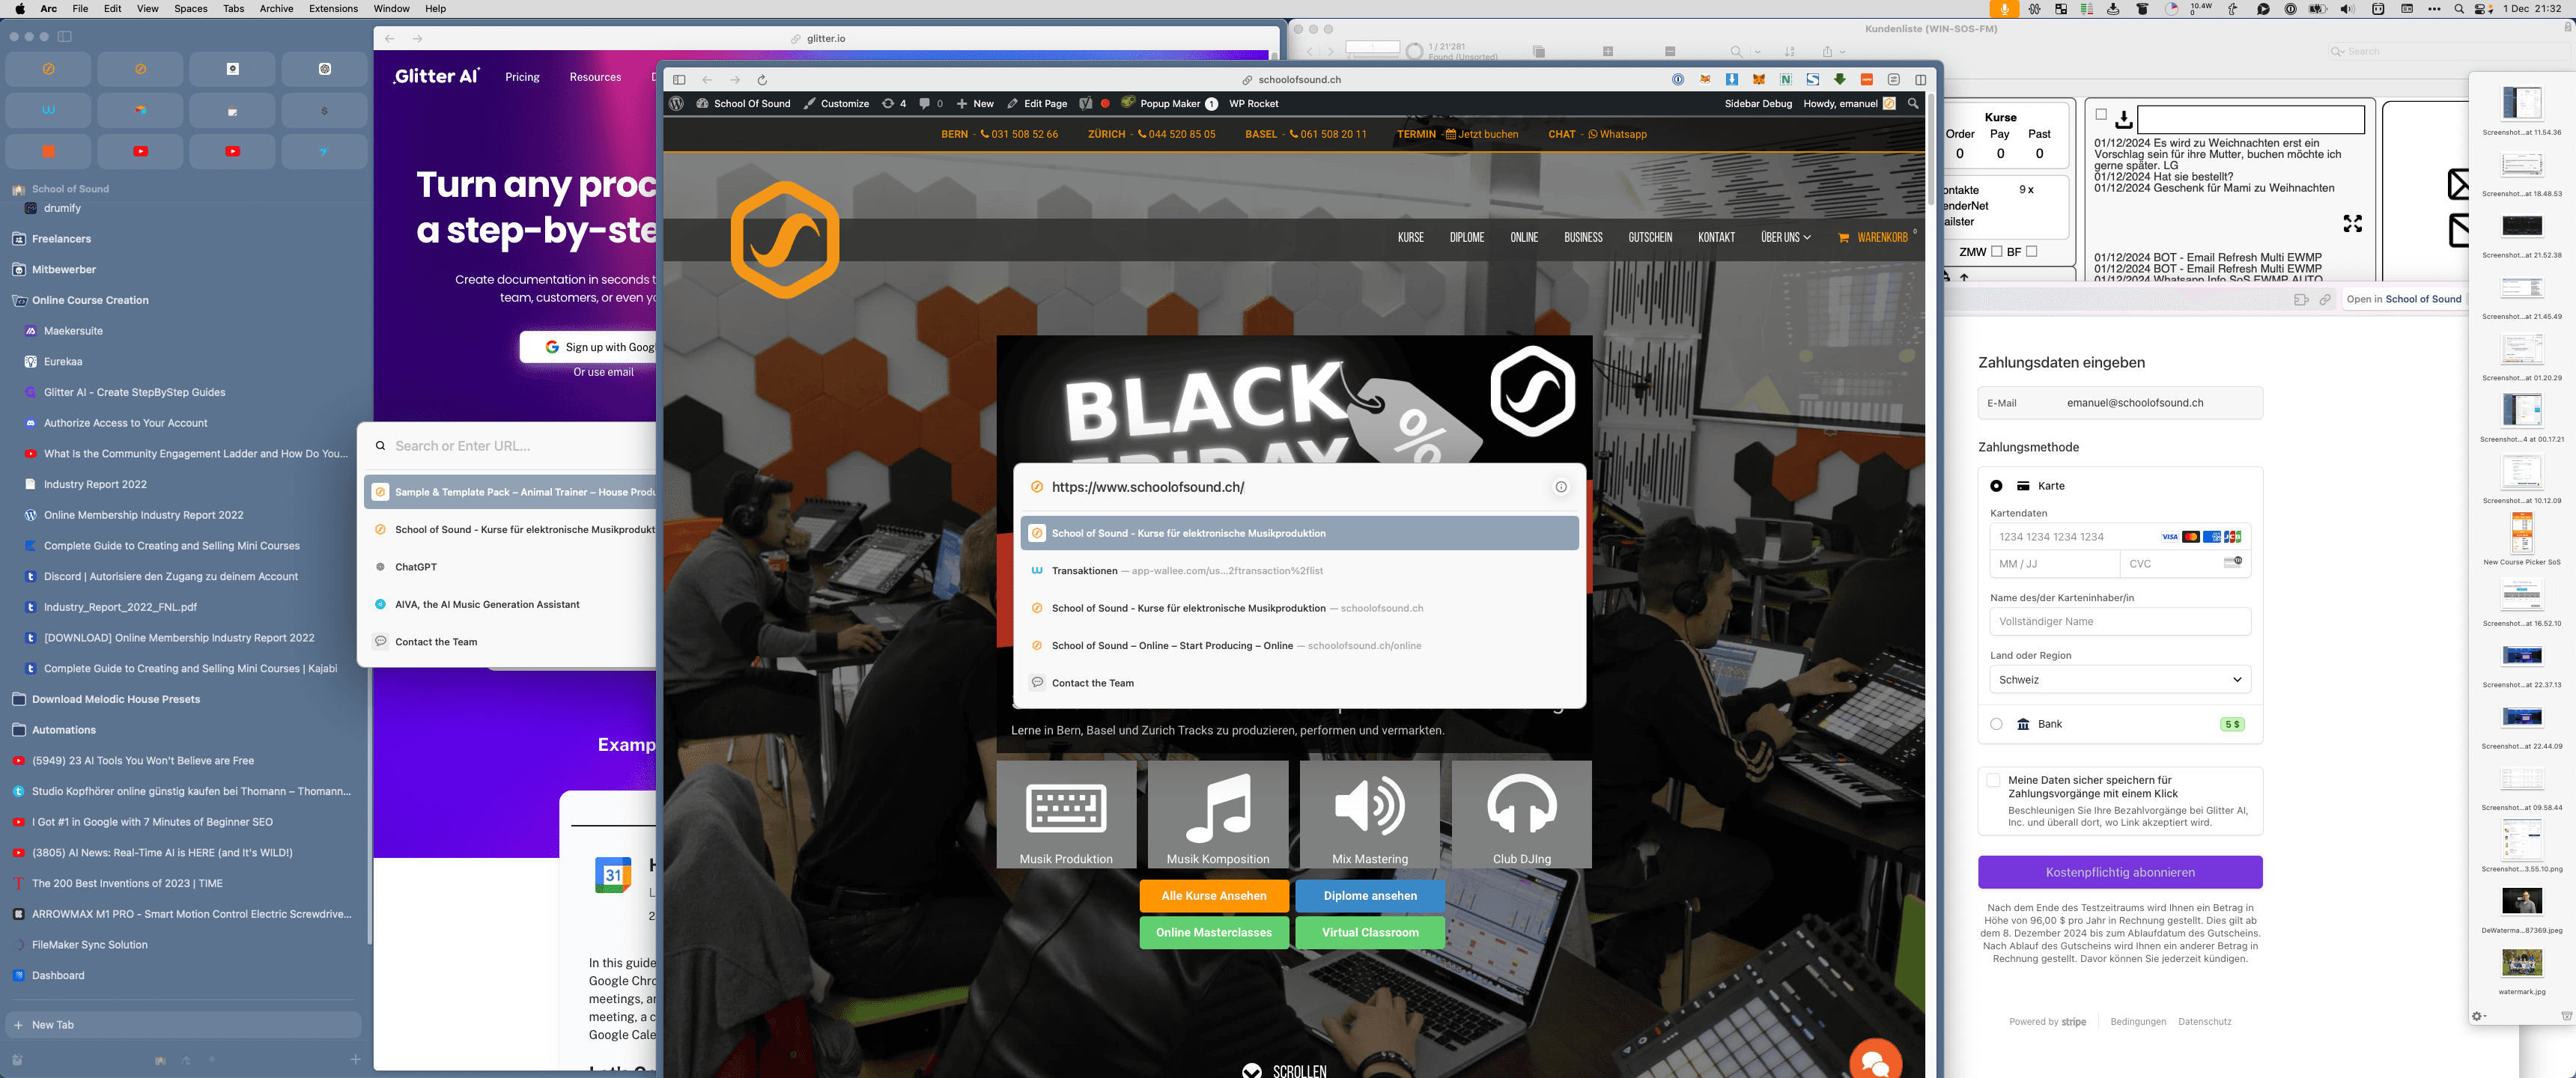Screen dimensions: 2576x1078
Task: Check the save payment data with one click box
Action: 1993,780
